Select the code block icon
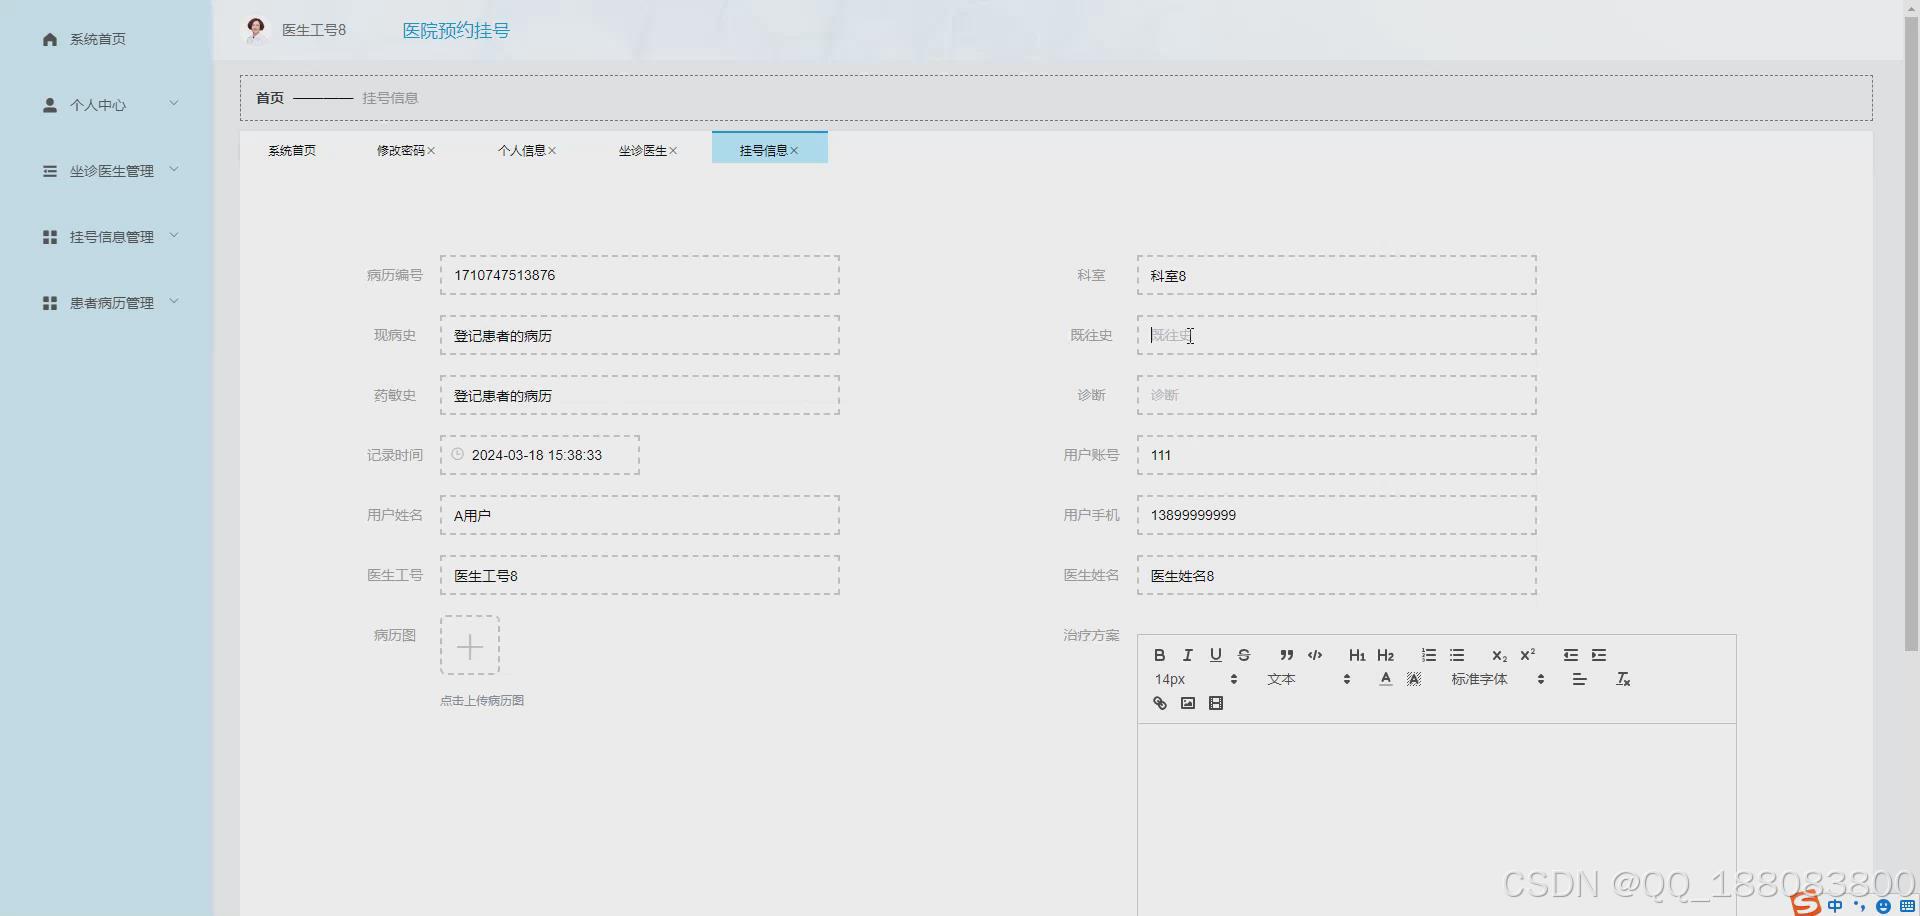Image resolution: width=1920 pixels, height=916 pixels. pyautogui.click(x=1313, y=655)
